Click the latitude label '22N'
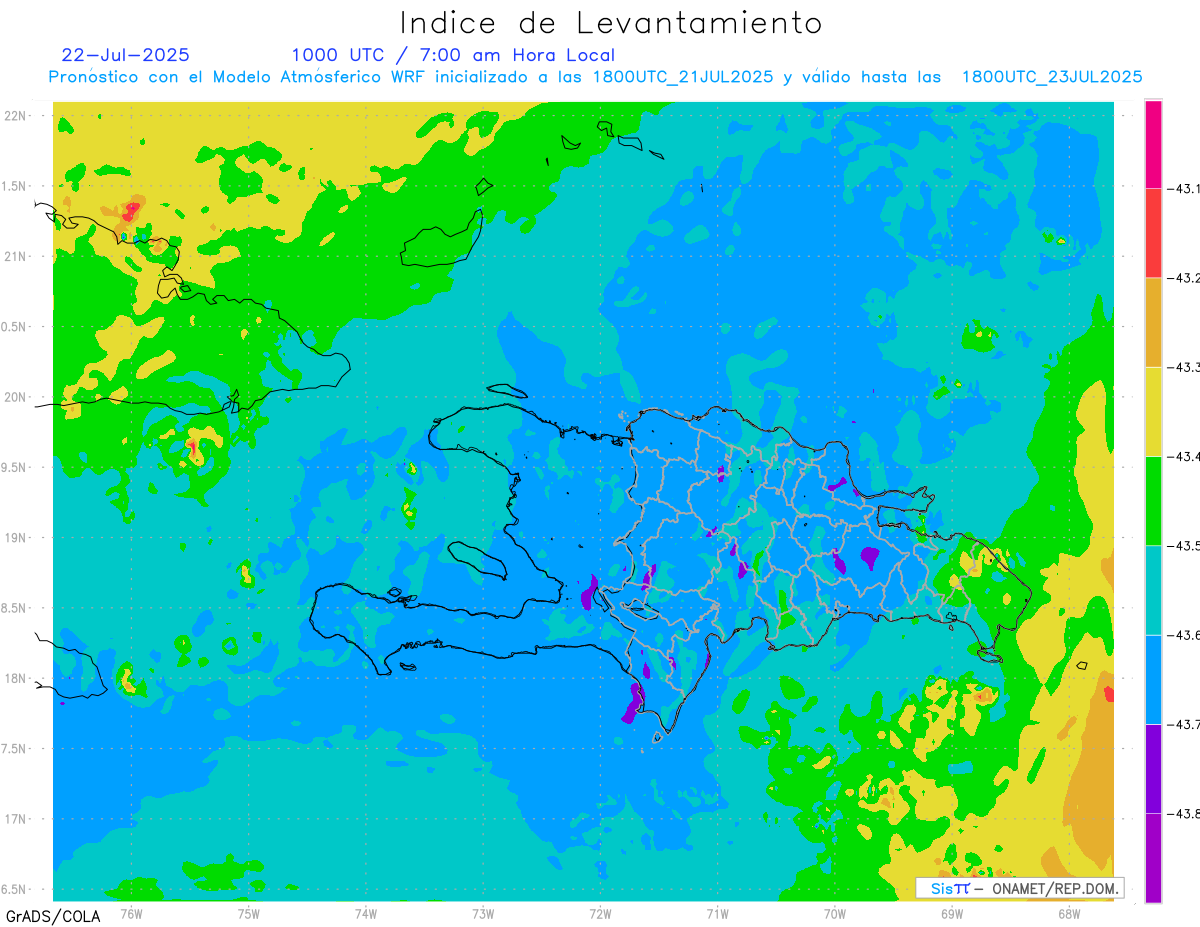The height and width of the screenshot is (927, 1200). [x=17, y=116]
